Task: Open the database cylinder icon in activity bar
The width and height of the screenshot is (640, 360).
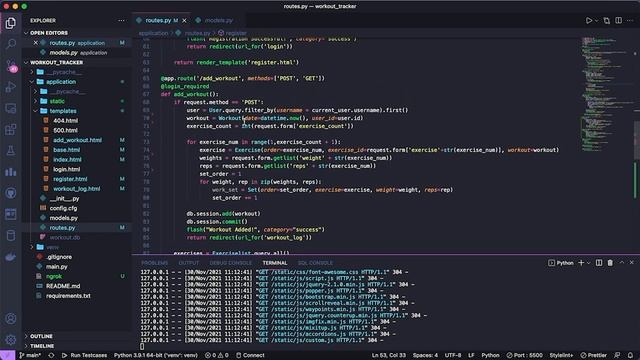Action: coord(11,236)
